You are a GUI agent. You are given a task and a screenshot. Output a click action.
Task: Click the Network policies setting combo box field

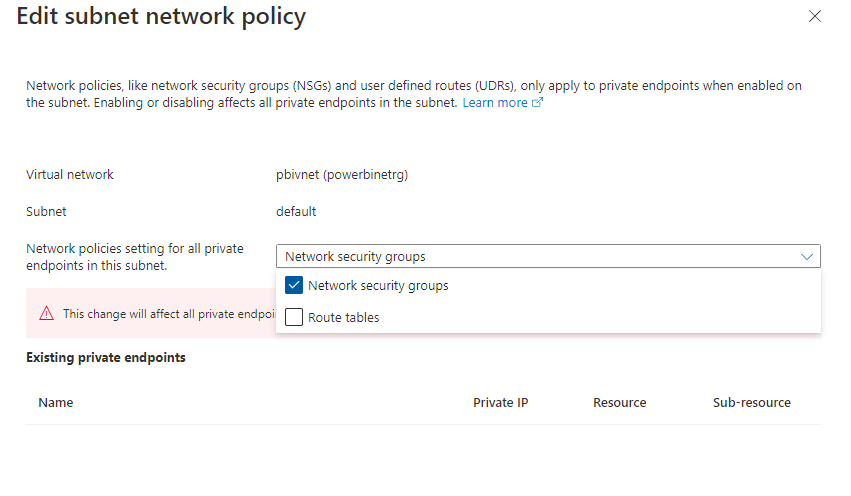point(548,256)
